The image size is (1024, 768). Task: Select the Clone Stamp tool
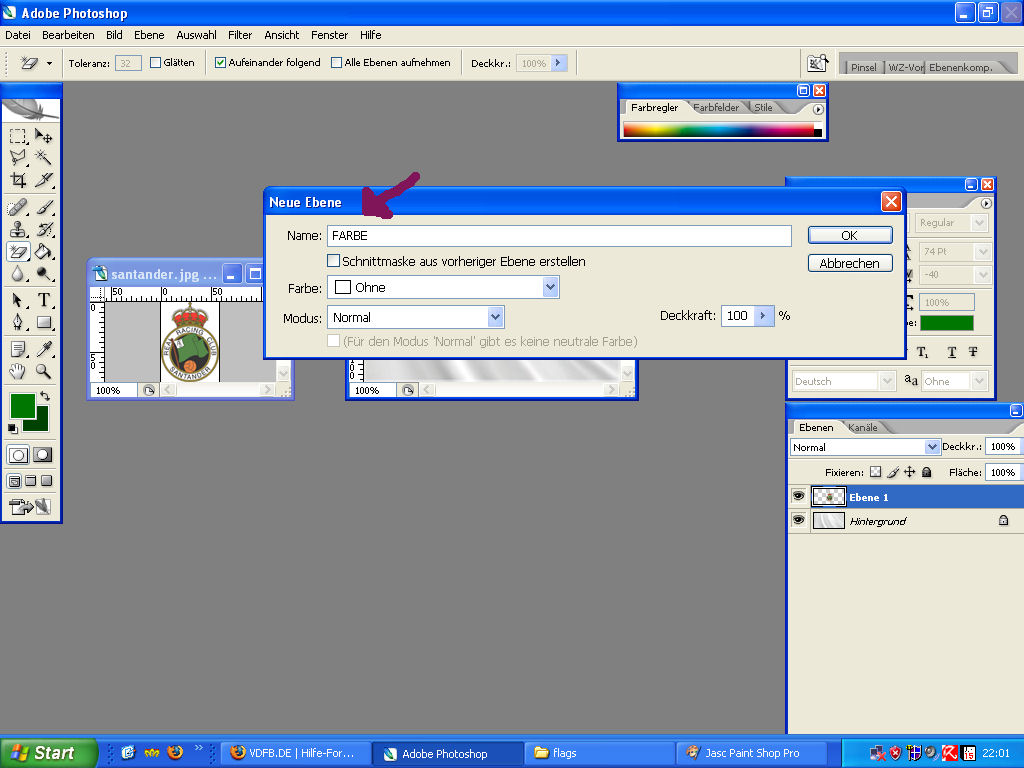click(18, 229)
